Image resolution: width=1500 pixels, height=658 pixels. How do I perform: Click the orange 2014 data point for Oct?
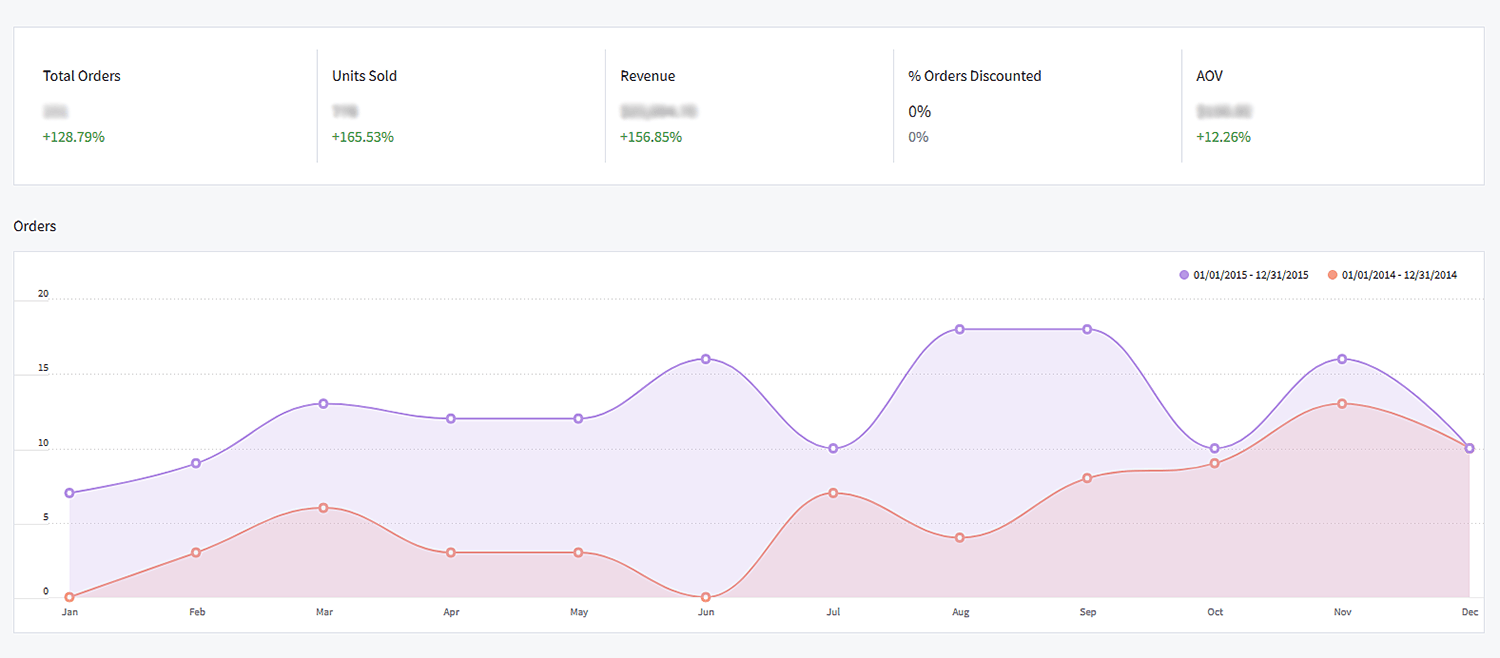(1215, 463)
